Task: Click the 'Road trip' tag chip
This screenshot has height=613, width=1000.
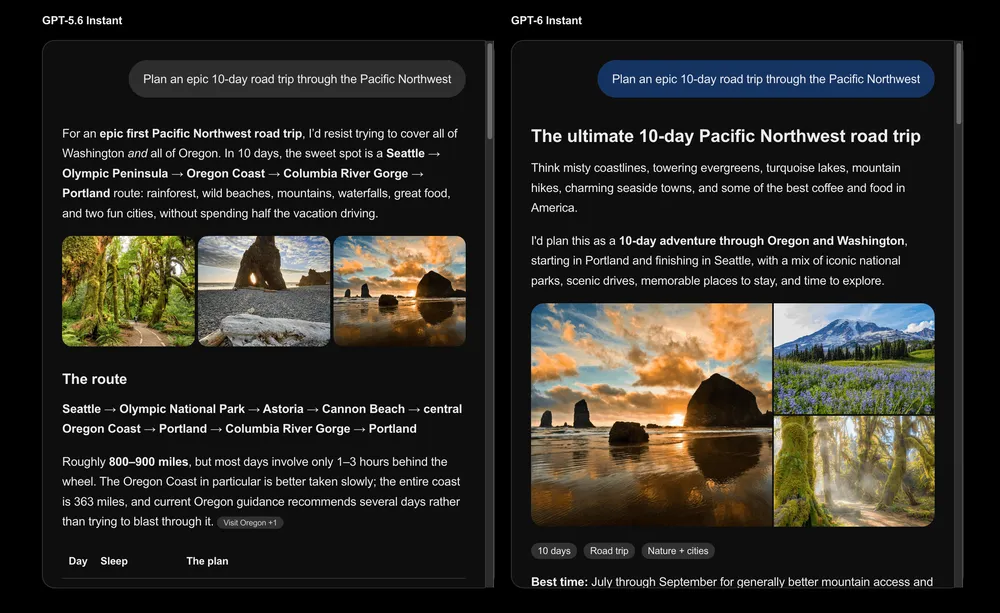Action: click(x=609, y=550)
